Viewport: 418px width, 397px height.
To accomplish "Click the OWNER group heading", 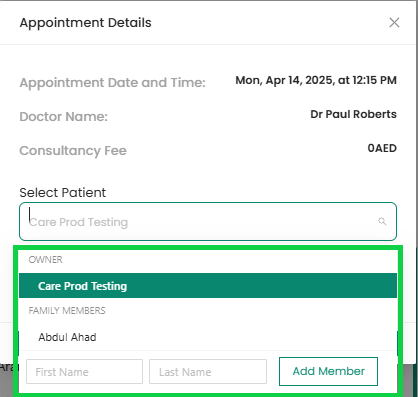I will pos(45,260).
